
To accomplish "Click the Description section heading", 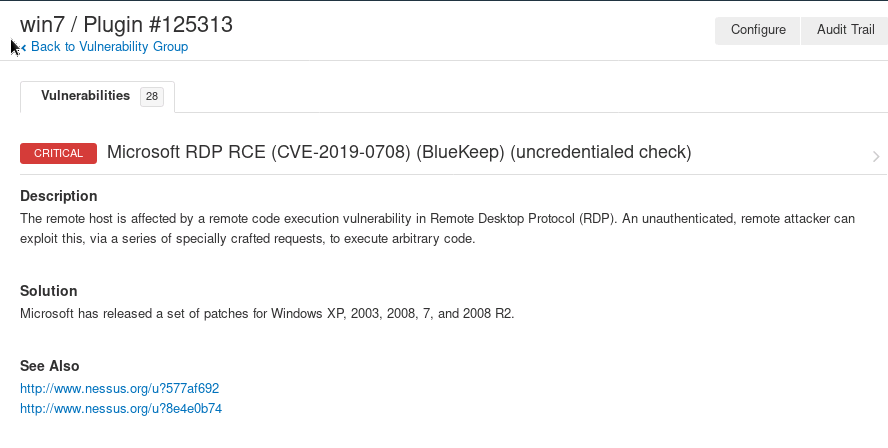I will coord(59,196).
